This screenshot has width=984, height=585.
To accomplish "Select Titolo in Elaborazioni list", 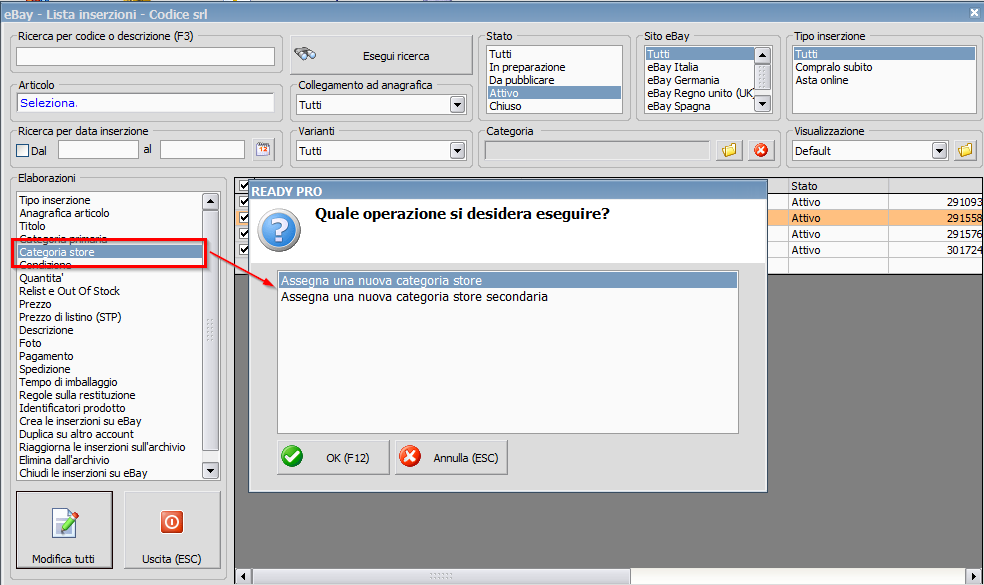I will (32, 226).
